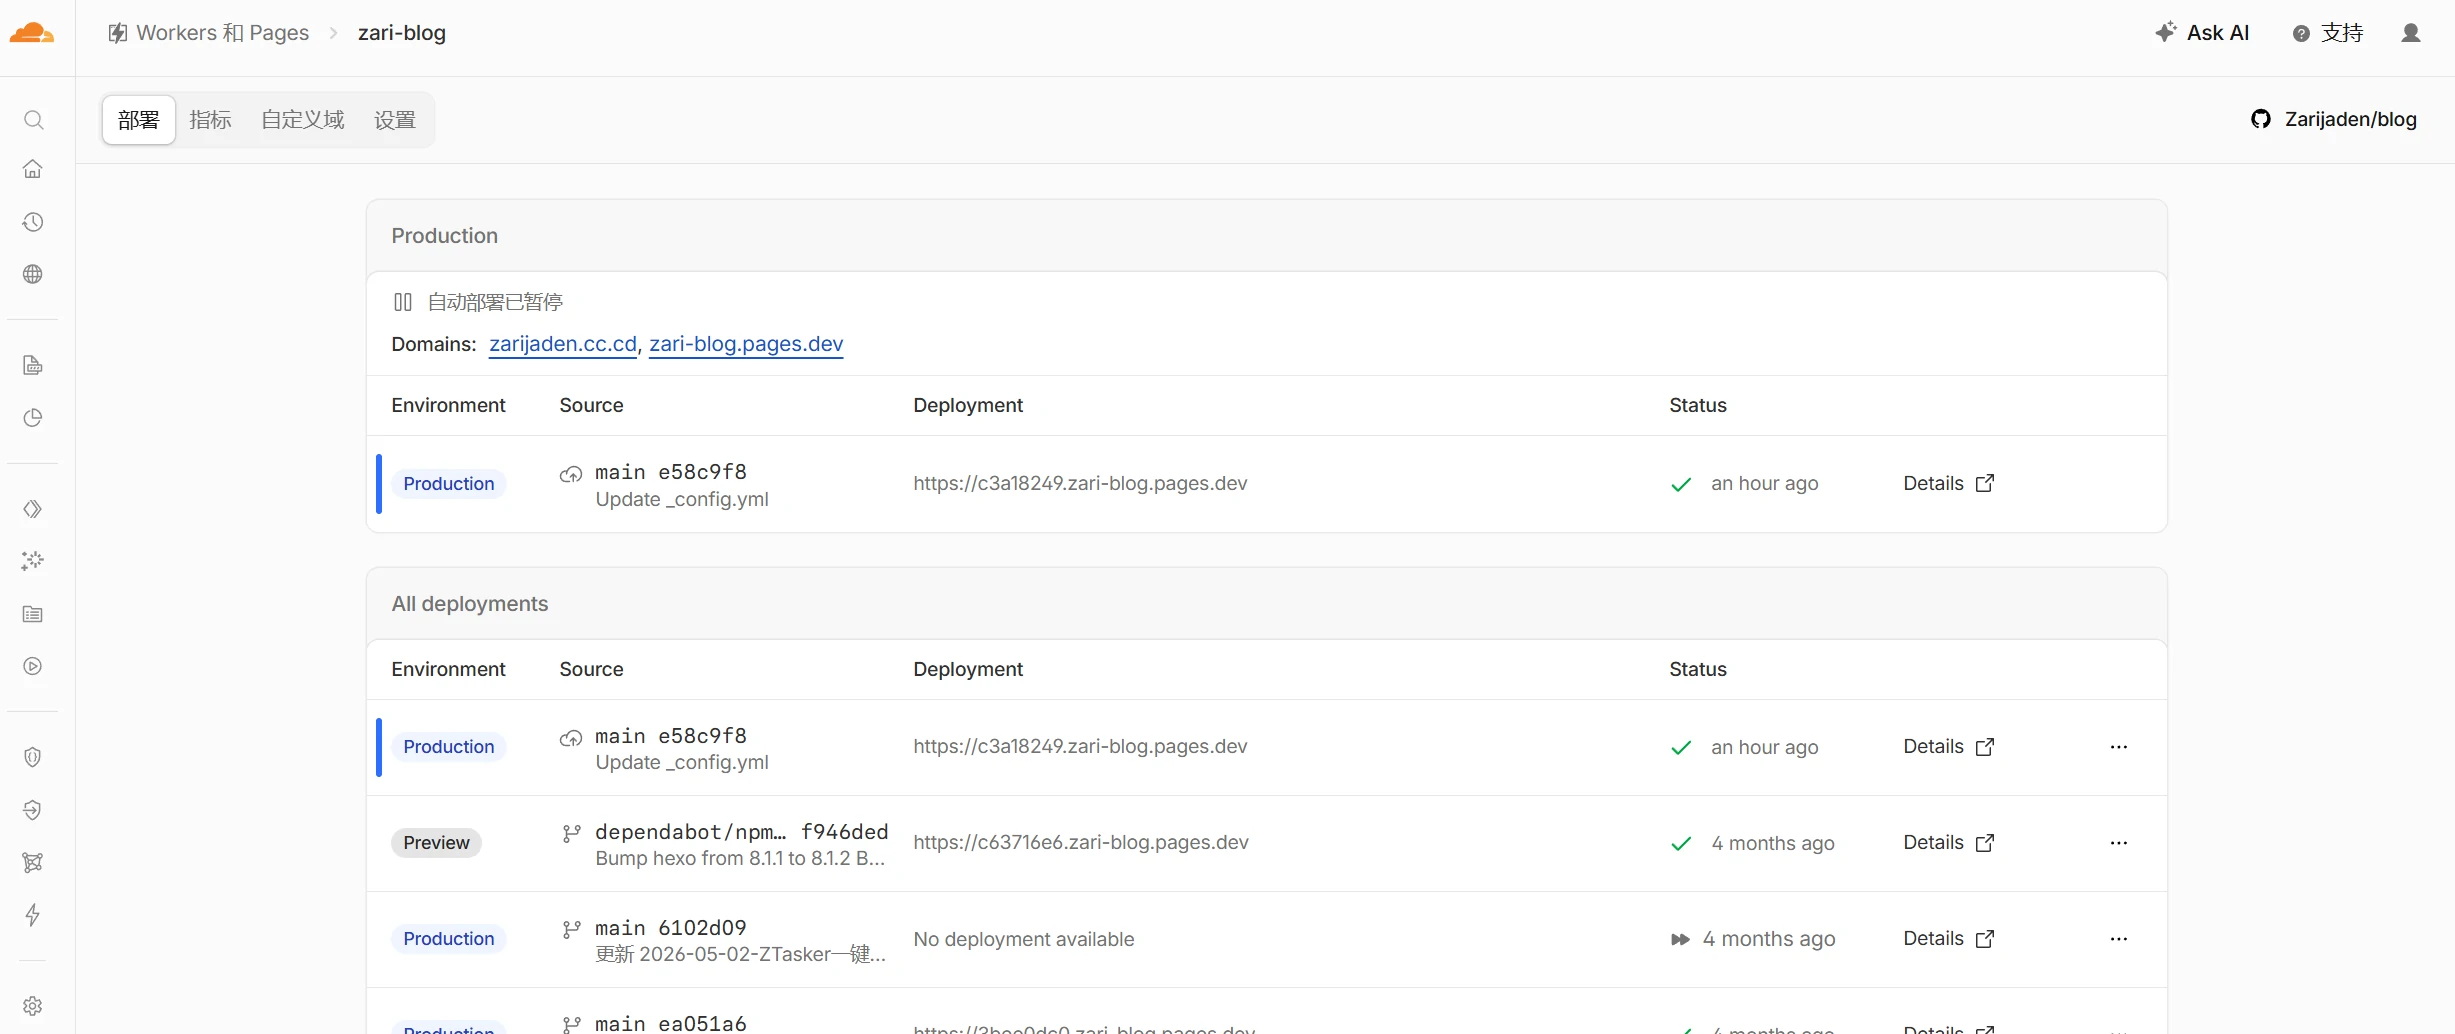Navigate to Workers 和 Pages breadcrumb
Image resolution: width=2455 pixels, height=1034 pixels.
click(x=209, y=33)
